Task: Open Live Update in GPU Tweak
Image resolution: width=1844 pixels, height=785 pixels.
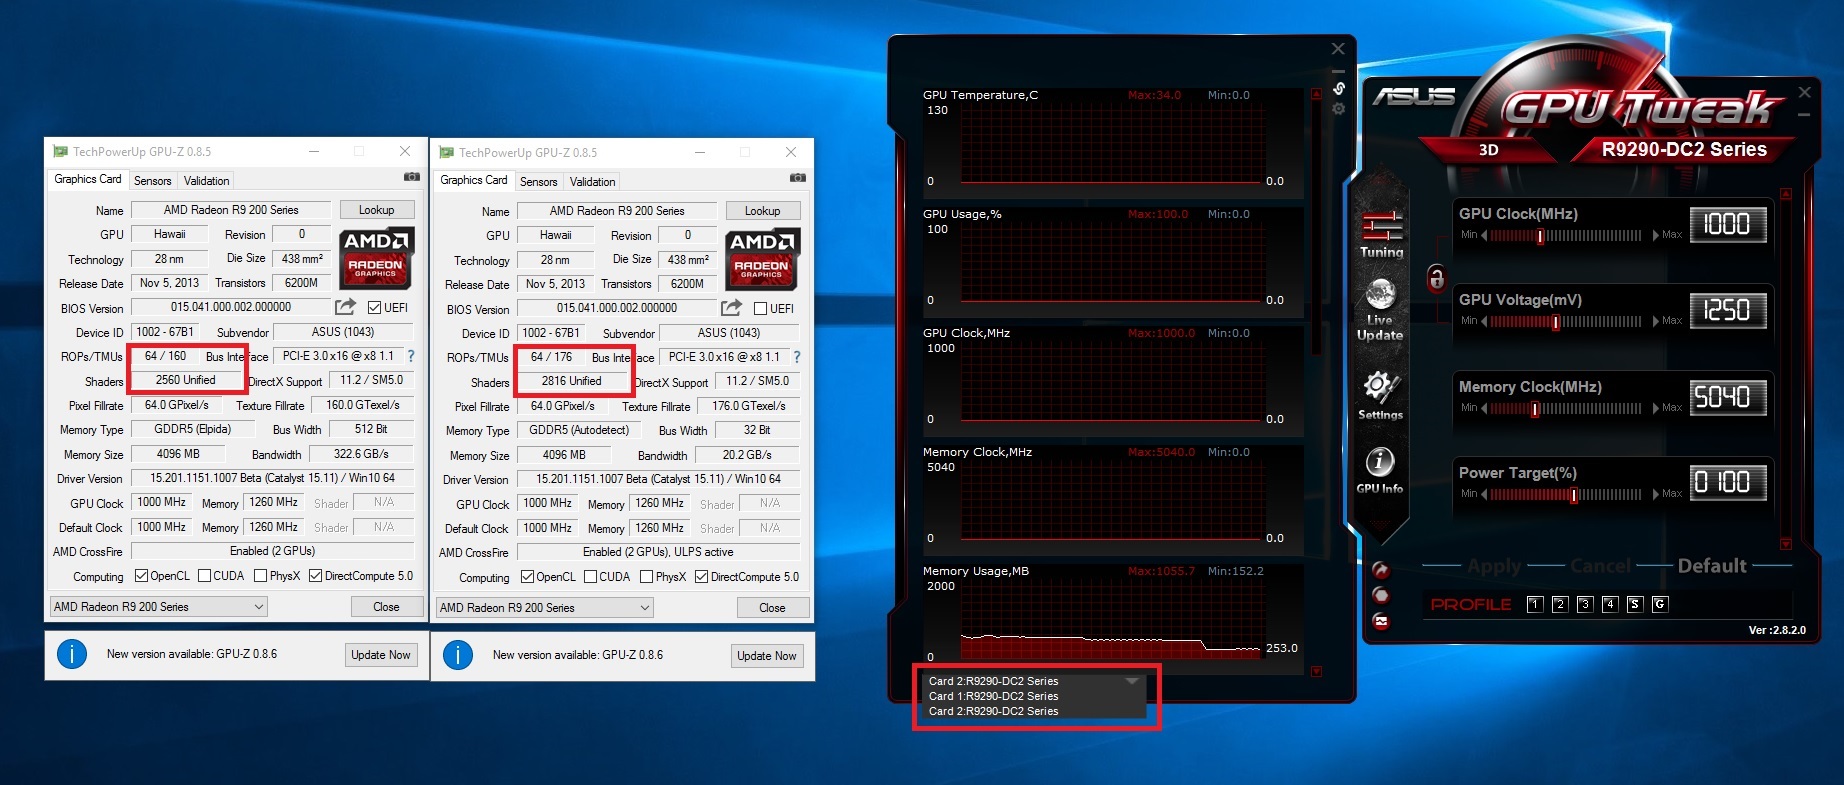Action: pyautogui.click(x=1380, y=309)
